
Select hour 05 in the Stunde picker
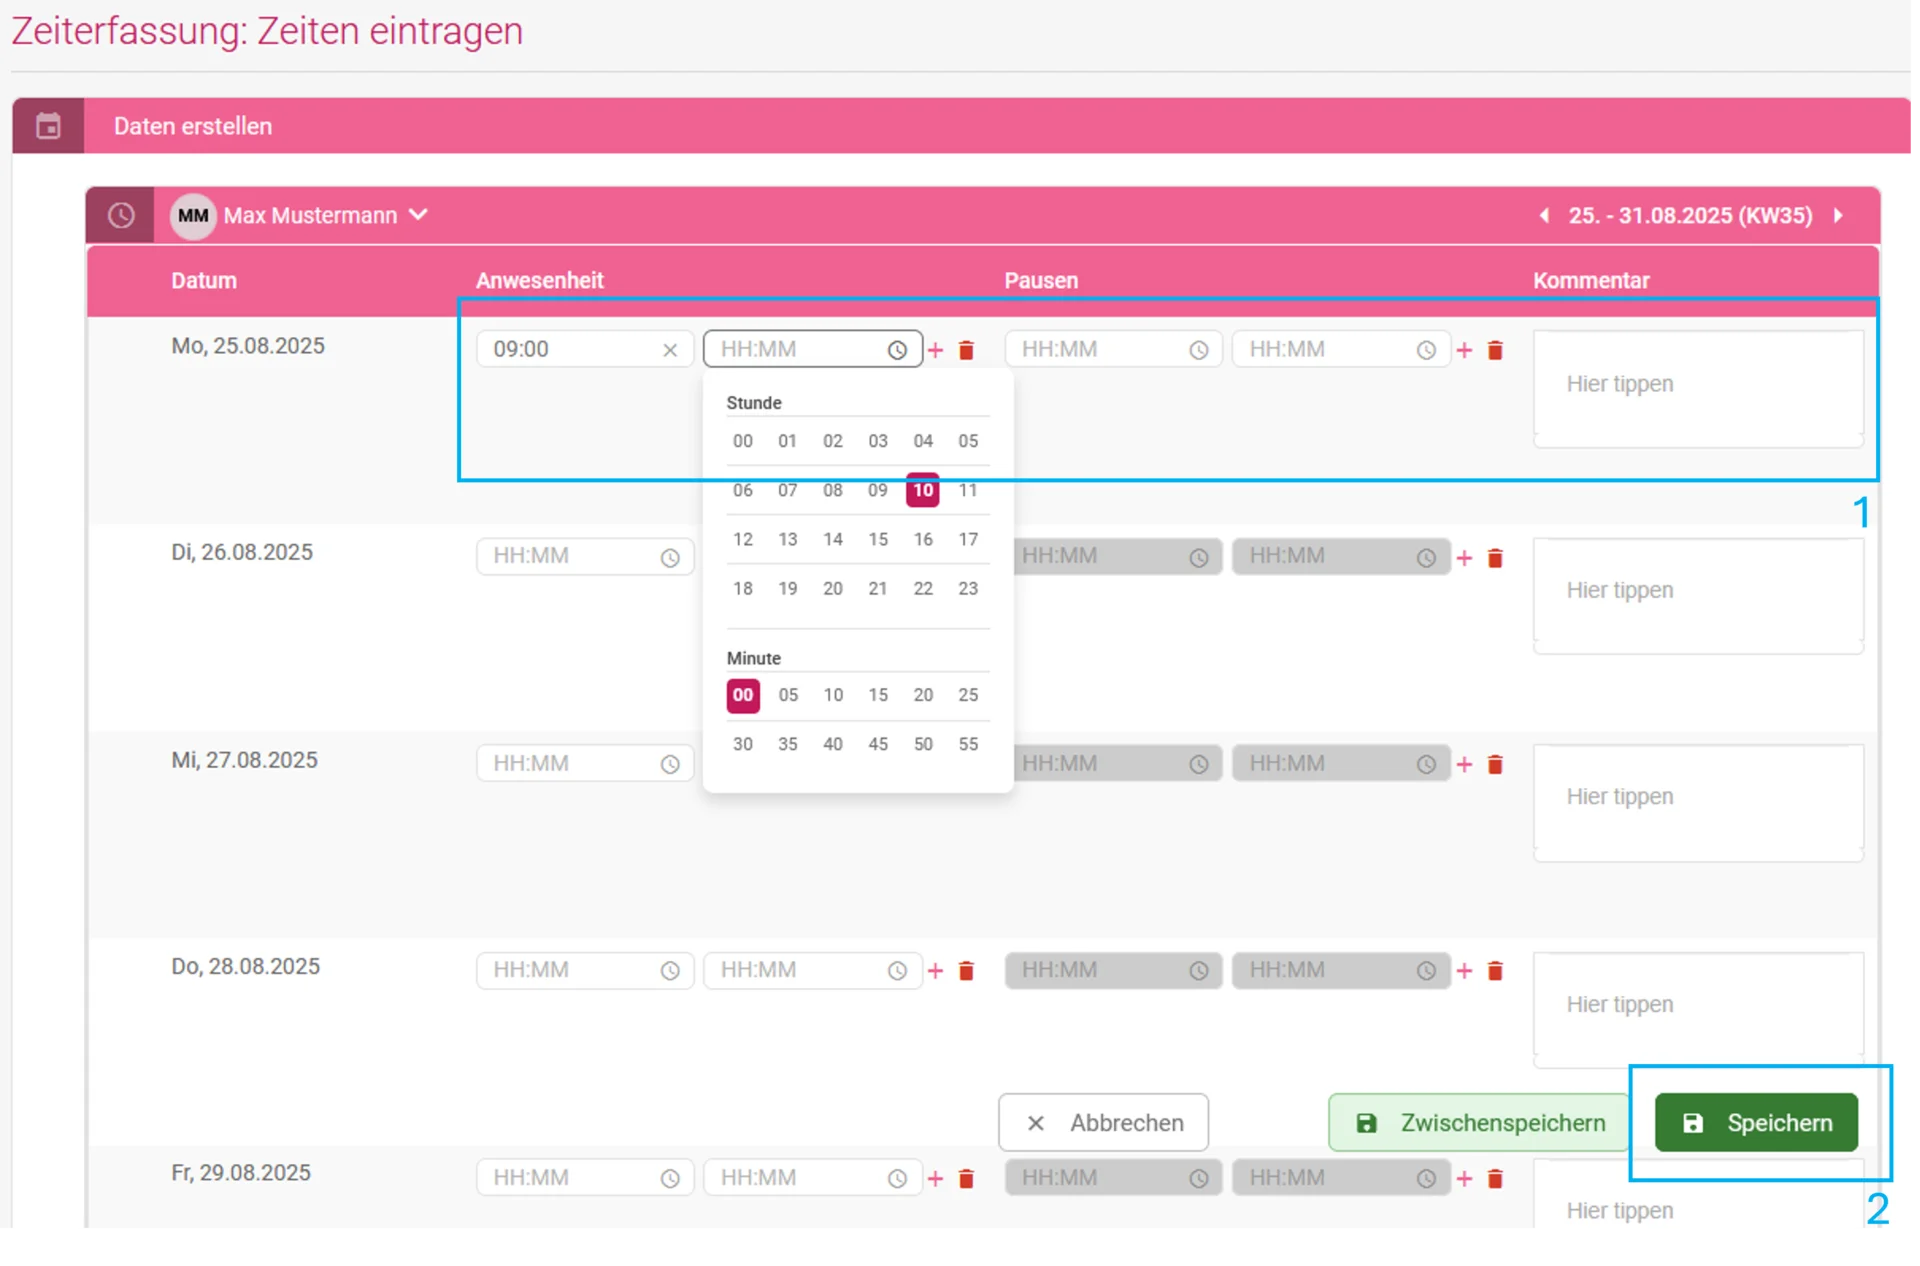click(968, 441)
